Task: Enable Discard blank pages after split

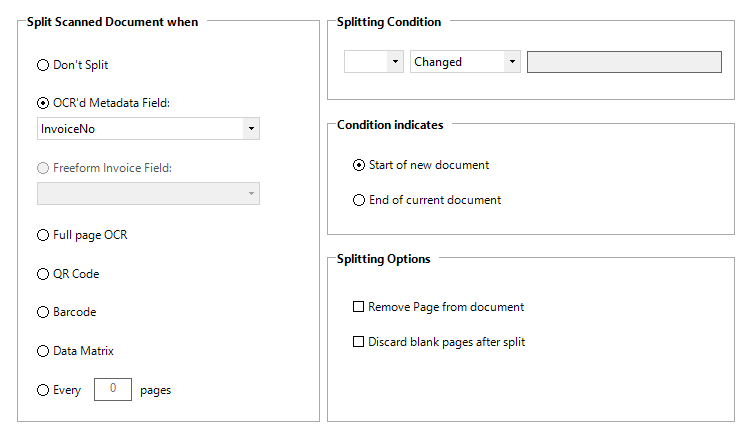Action: point(359,342)
